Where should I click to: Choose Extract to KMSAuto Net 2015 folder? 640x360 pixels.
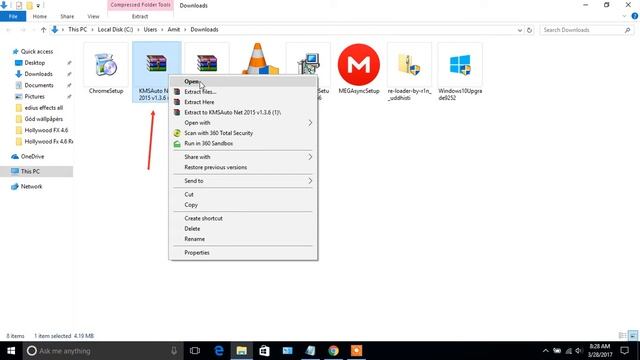(x=243, y=112)
